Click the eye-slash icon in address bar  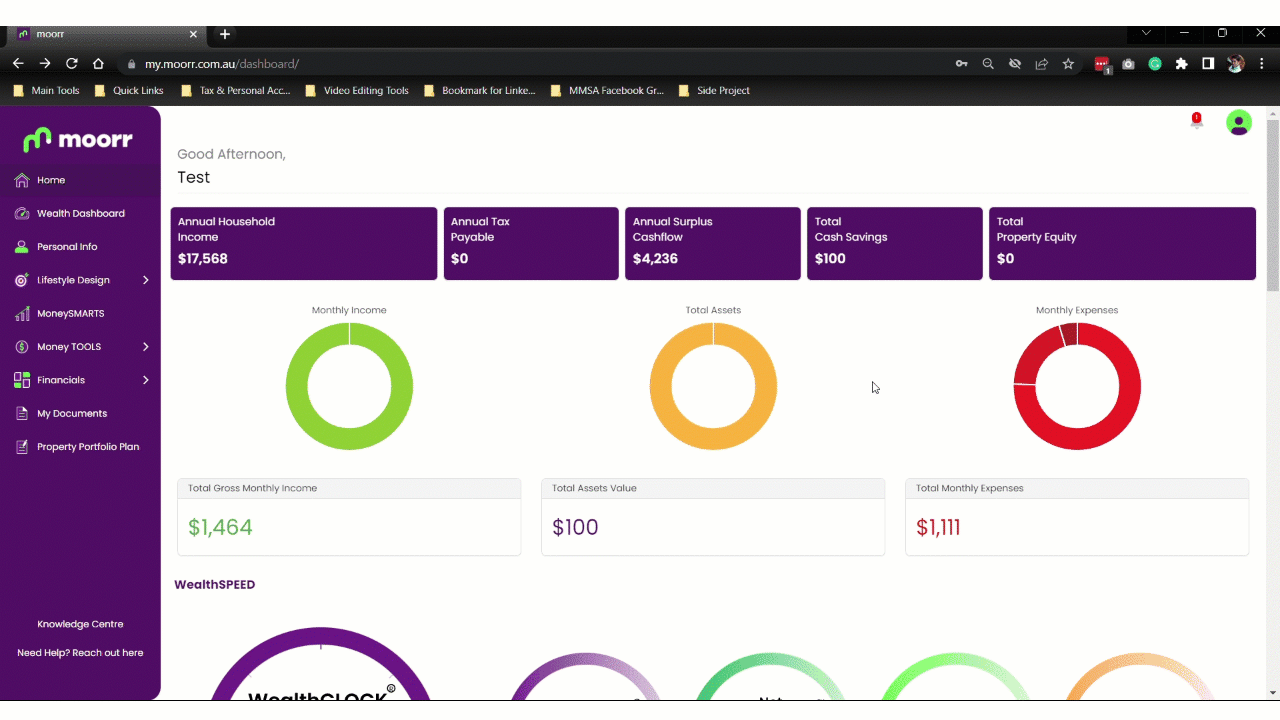(1014, 64)
